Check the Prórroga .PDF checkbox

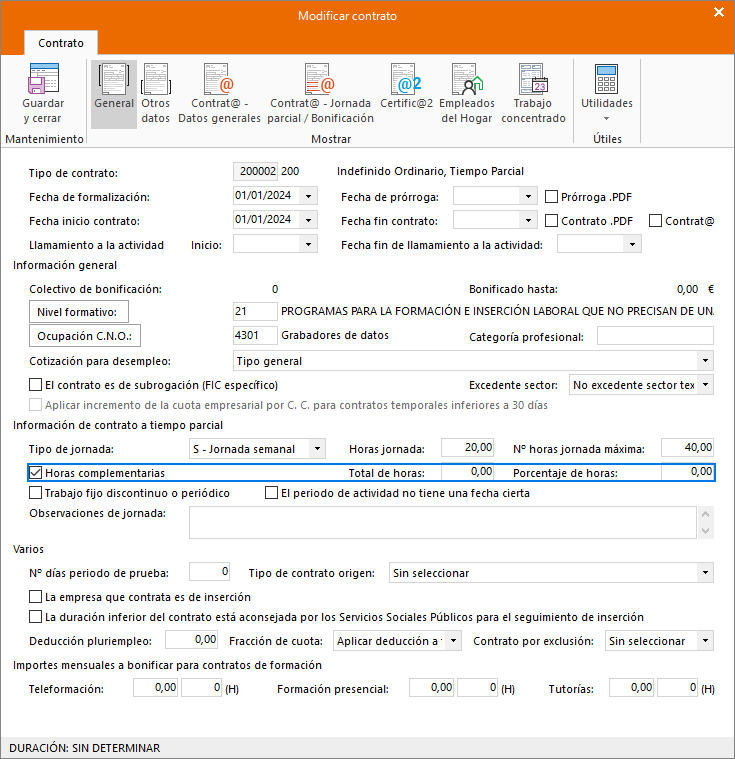pos(551,196)
